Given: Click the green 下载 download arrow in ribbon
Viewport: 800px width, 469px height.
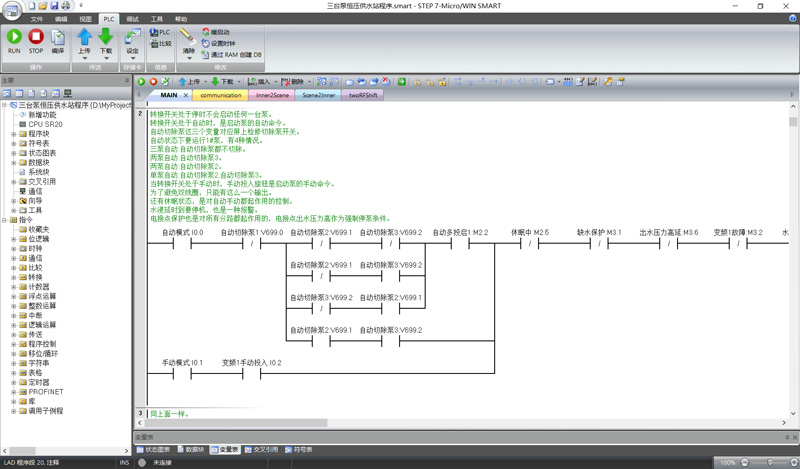Looking at the screenshot, I should pyautogui.click(x=106, y=37).
